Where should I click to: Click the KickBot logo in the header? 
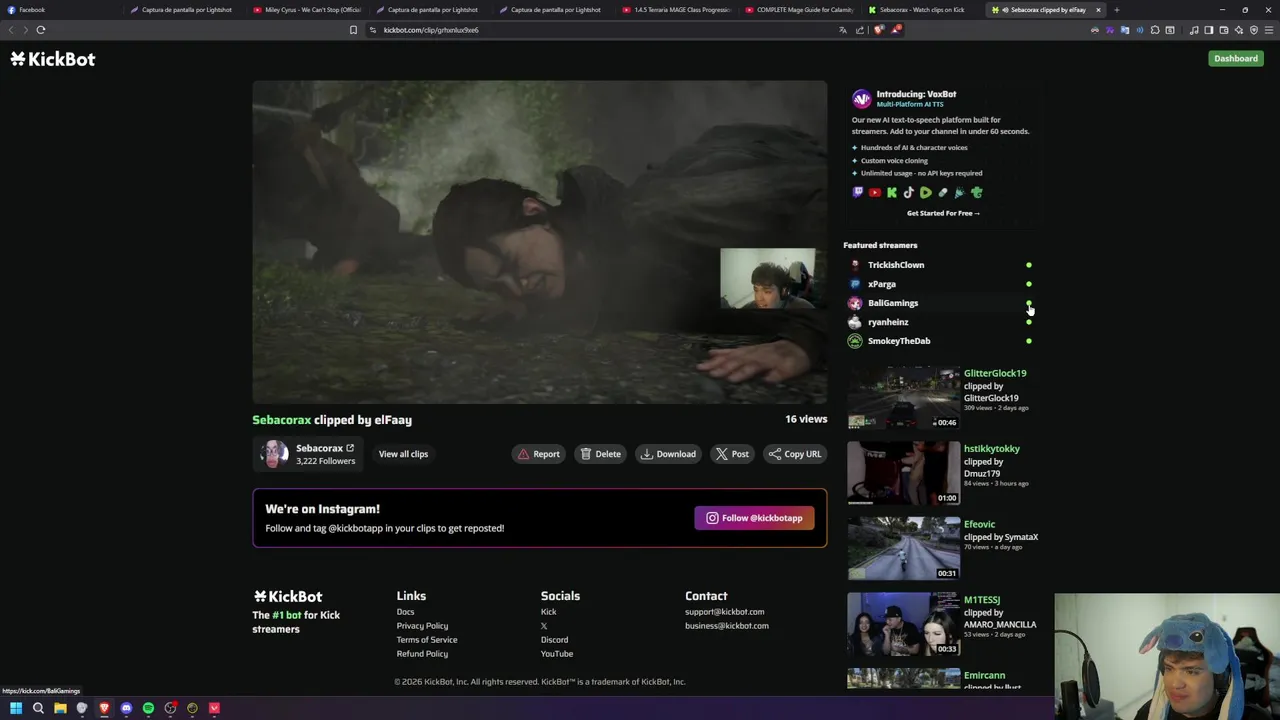coord(53,59)
